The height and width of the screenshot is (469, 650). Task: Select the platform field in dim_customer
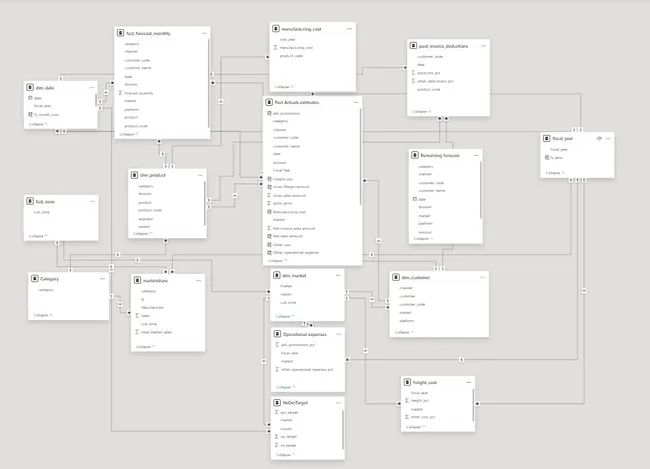point(407,321)
